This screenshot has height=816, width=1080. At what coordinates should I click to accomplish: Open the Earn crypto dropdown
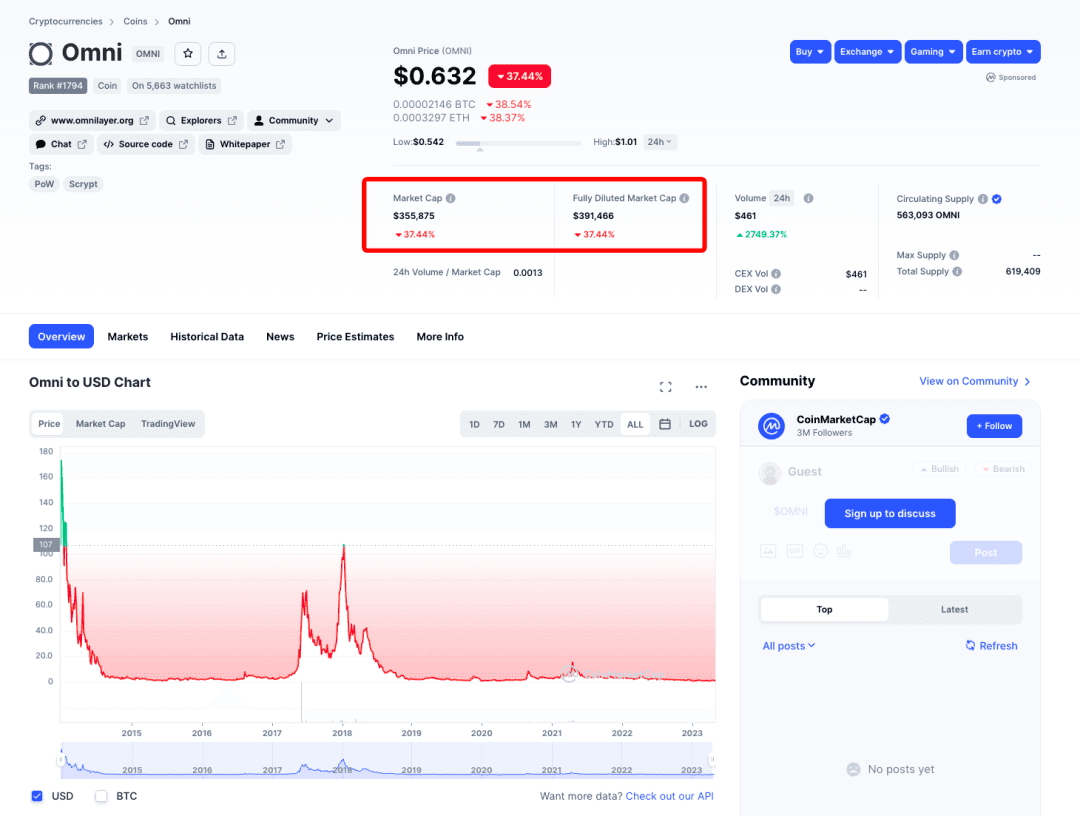tap(1003, 52)
